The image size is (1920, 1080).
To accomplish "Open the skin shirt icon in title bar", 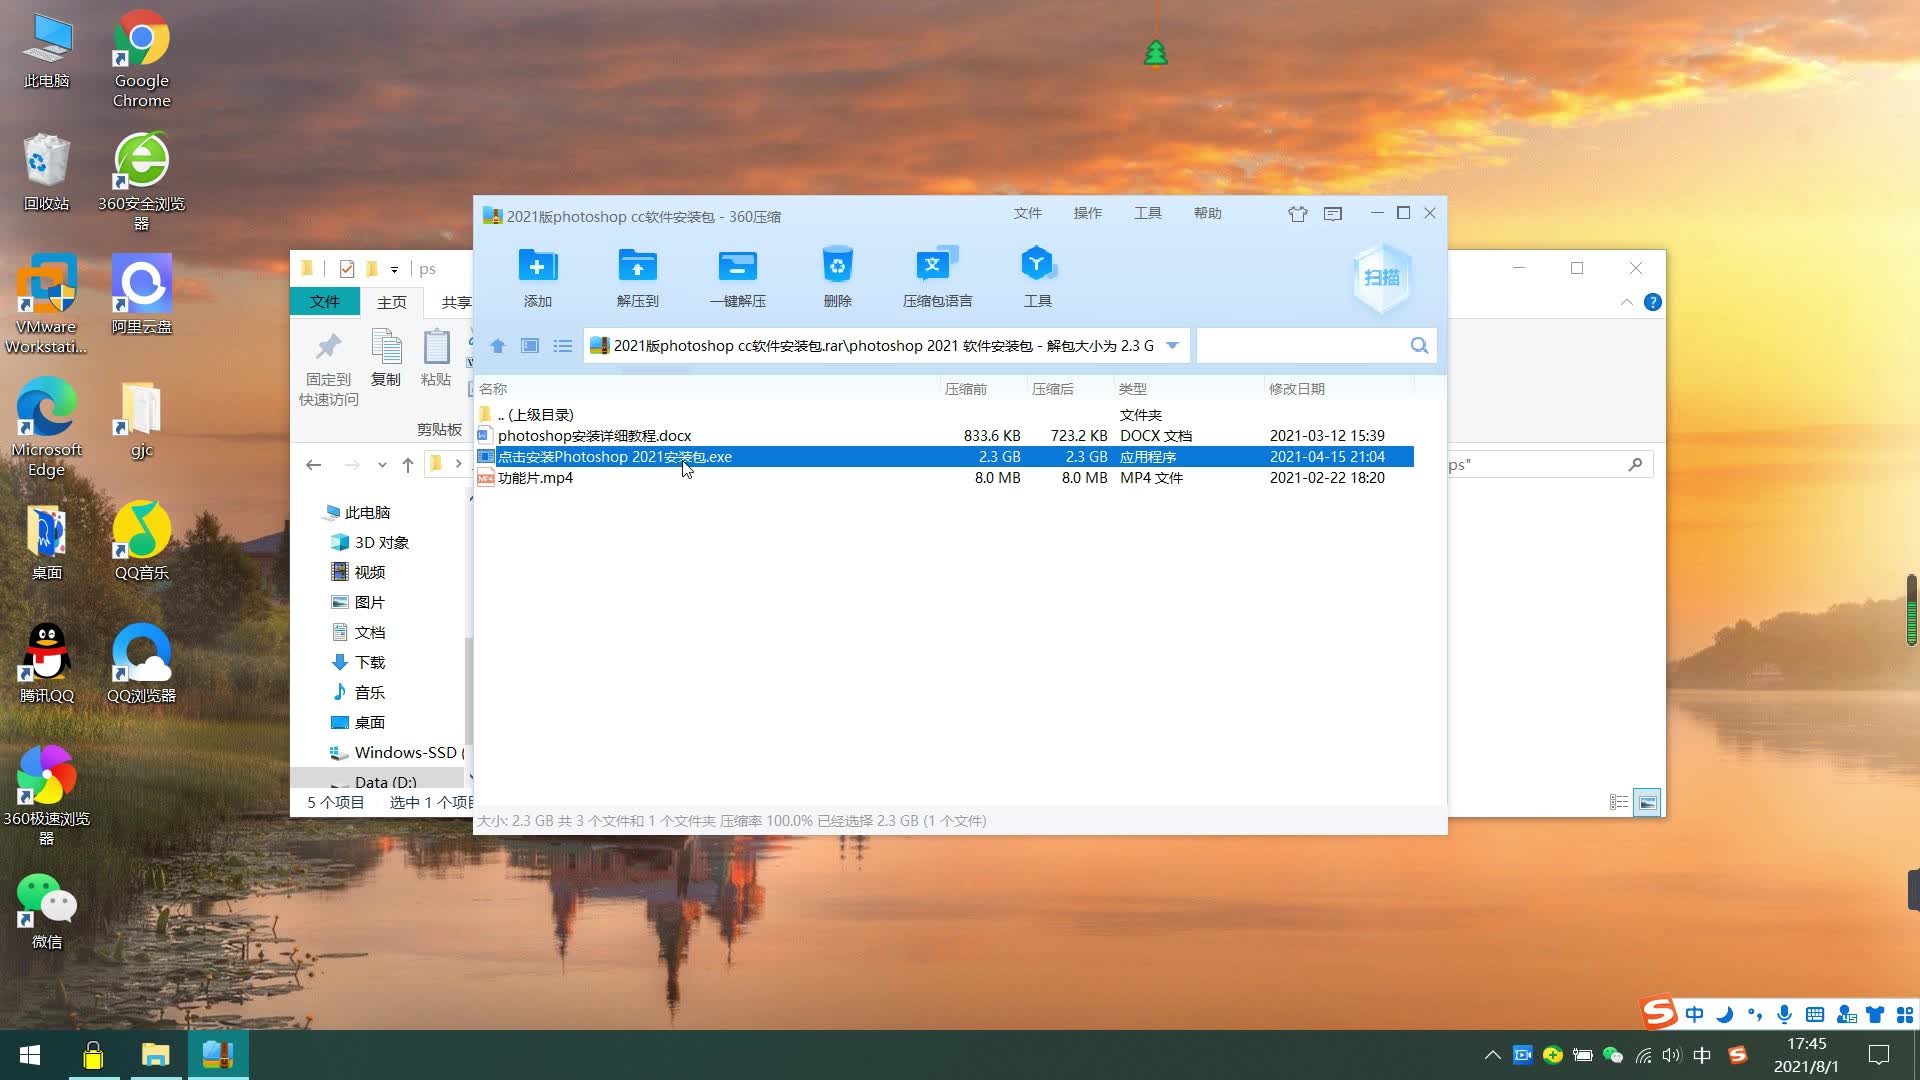I will point(1298,214).
